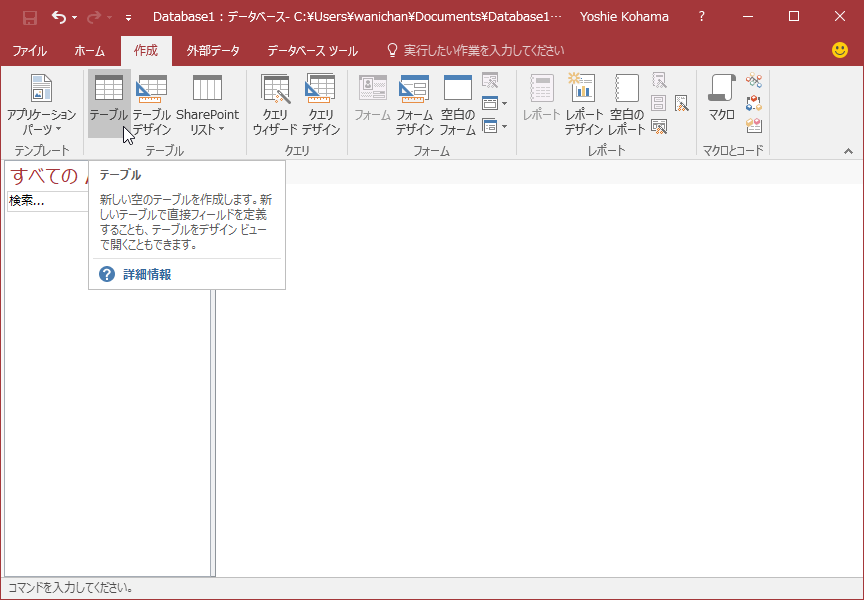864x600 pixels.
Task: Start the Form Wizard small icon
Action: click(x=490, y=80)
